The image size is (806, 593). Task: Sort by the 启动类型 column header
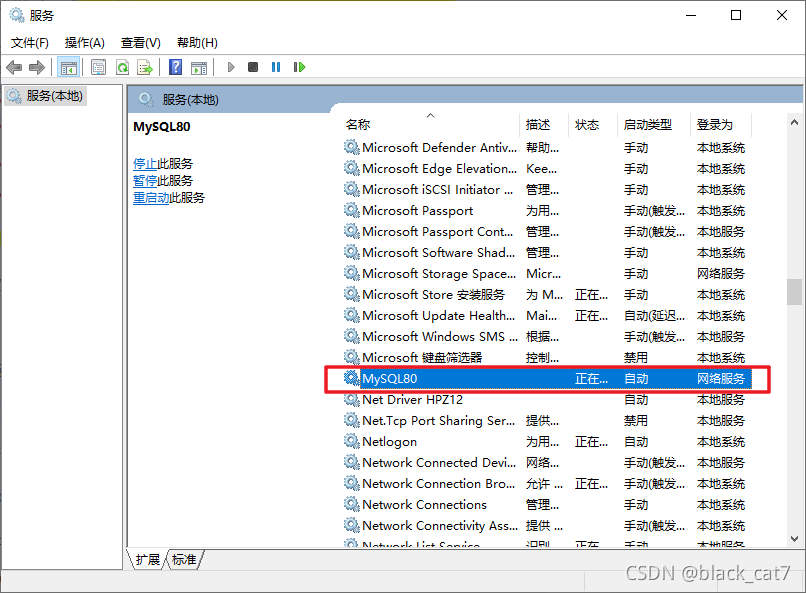click(654, 125)
